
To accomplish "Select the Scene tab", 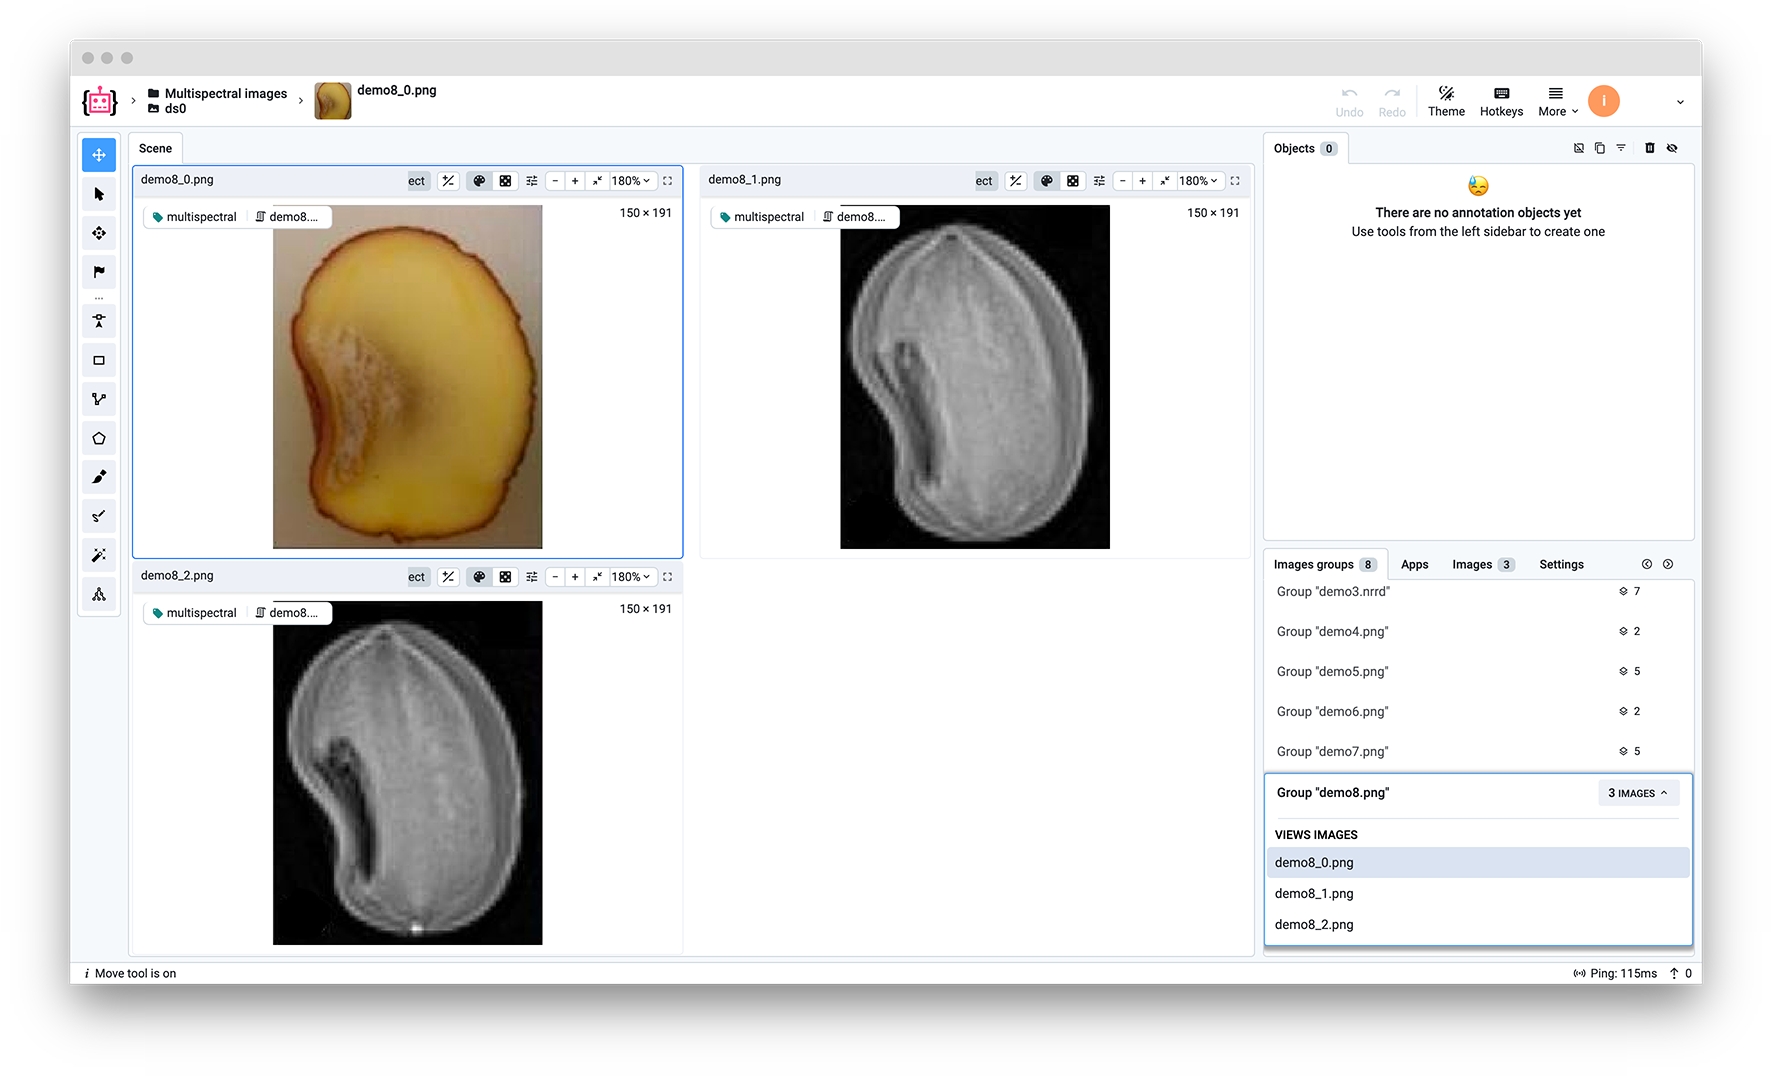I will point(155,148).
